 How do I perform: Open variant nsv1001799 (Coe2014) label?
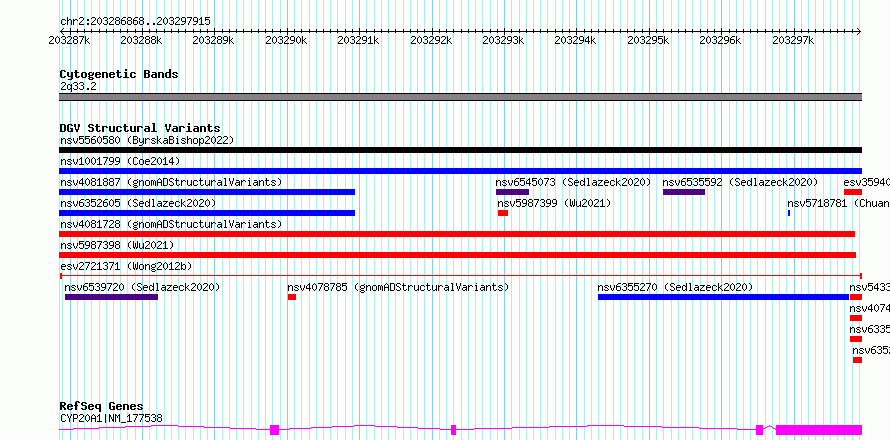click(x=120, y=161)
